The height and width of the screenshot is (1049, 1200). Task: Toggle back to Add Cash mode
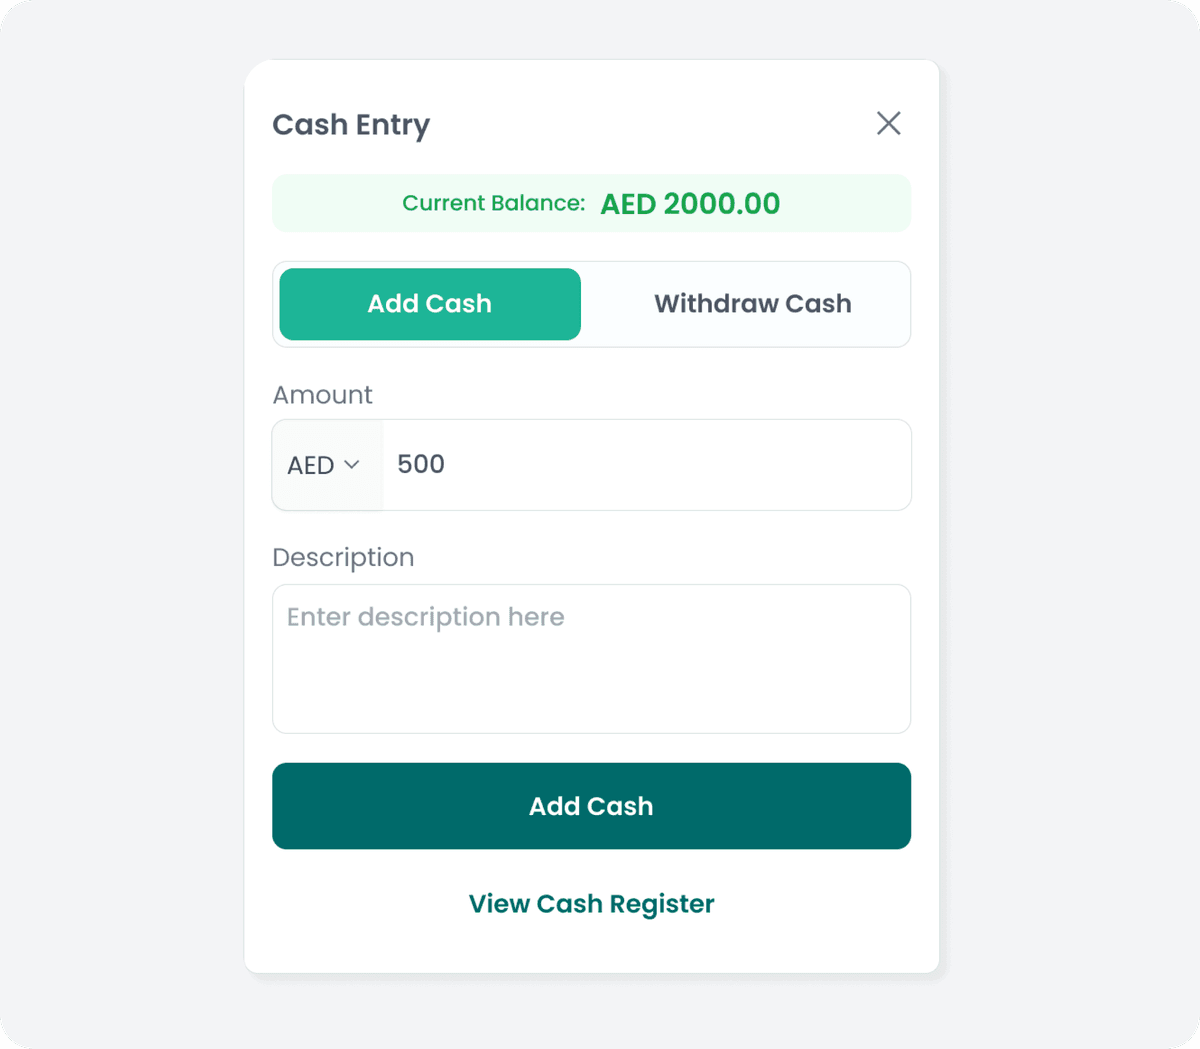pos(429,303)
